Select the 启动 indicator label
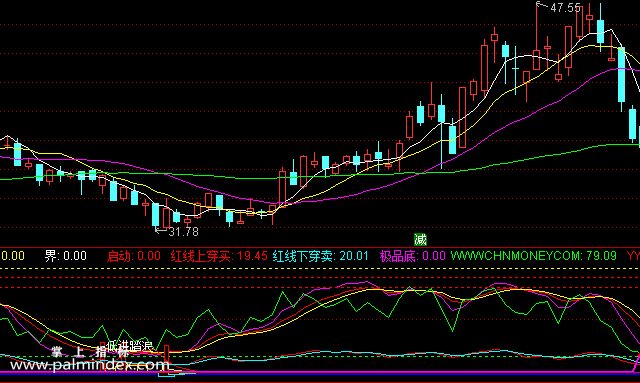Image resolution: width=640 pixels, height=383 pixels. click(133, 256)
